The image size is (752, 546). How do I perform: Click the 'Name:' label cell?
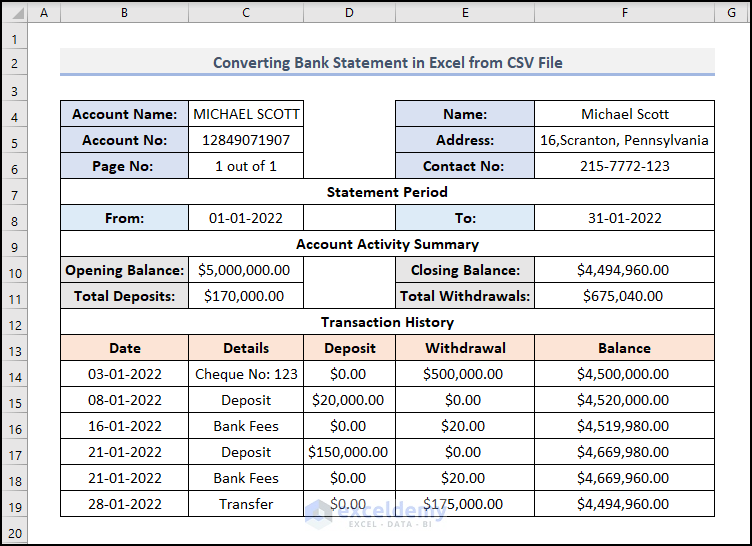coord(465,114)
